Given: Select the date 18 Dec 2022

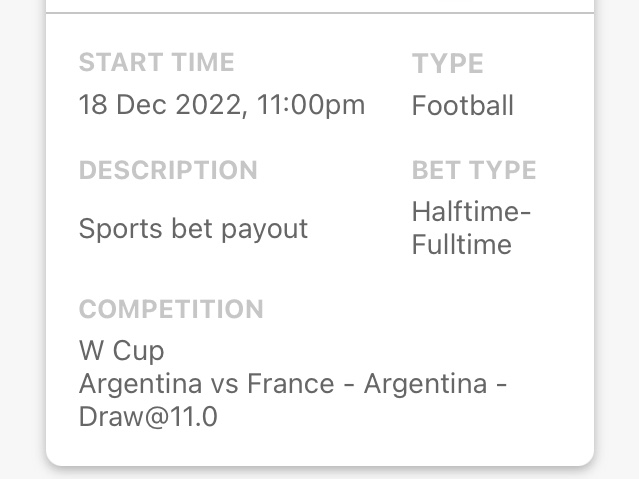Looking at the screenshot, I should 162,105.
